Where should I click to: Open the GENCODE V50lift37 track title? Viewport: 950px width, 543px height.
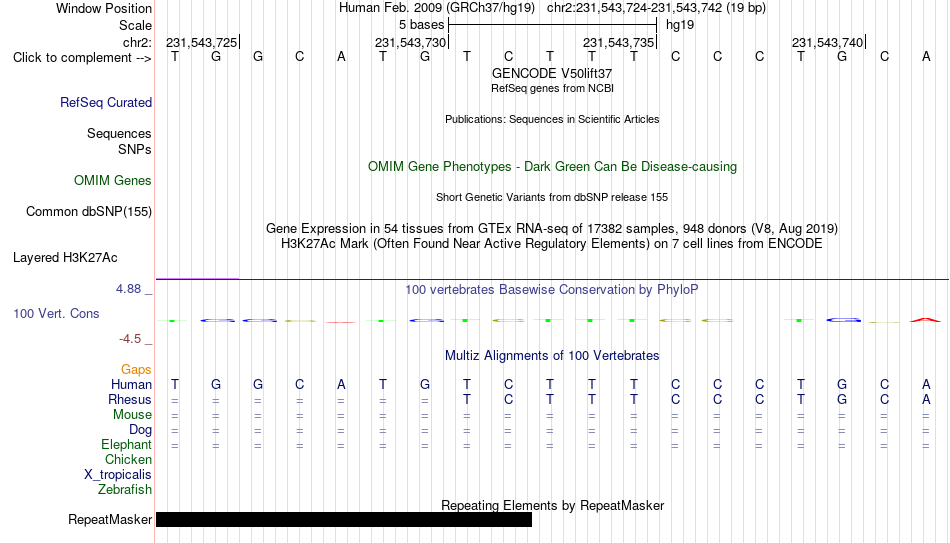coord(552,73)
